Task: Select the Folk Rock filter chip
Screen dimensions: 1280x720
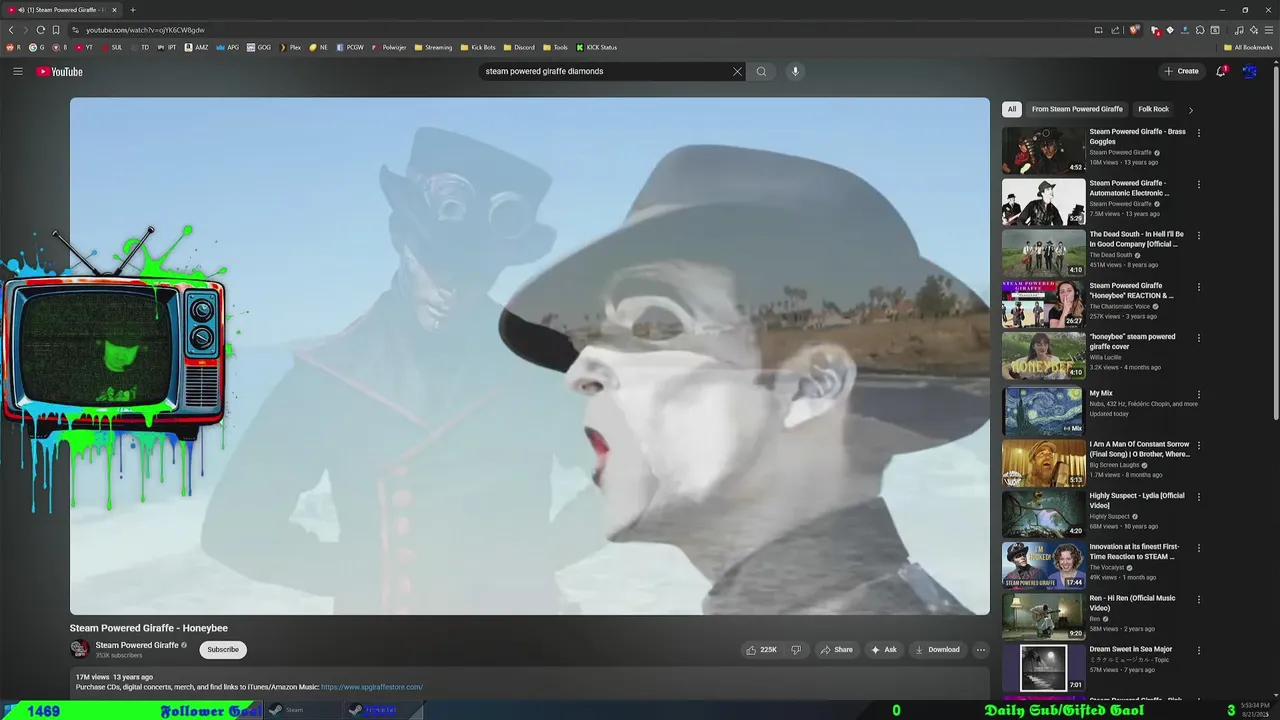Action: (x=1153, y=109)
